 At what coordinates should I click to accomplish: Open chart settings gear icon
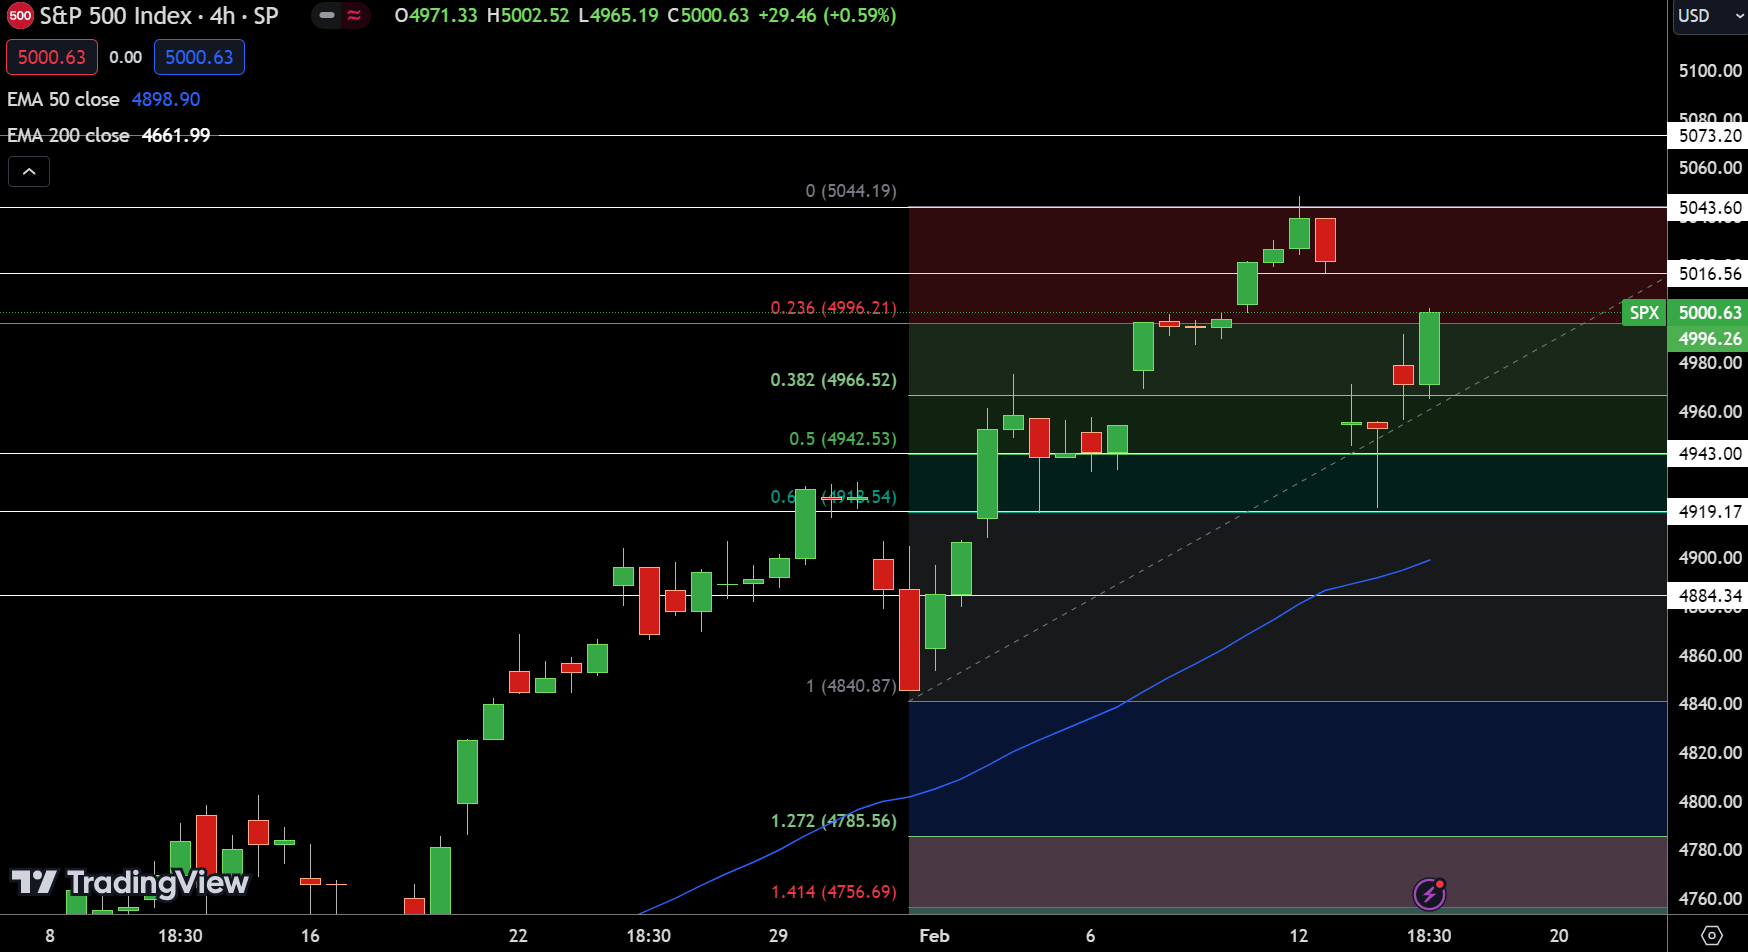pyautogui.click(x=1712, y=936)
